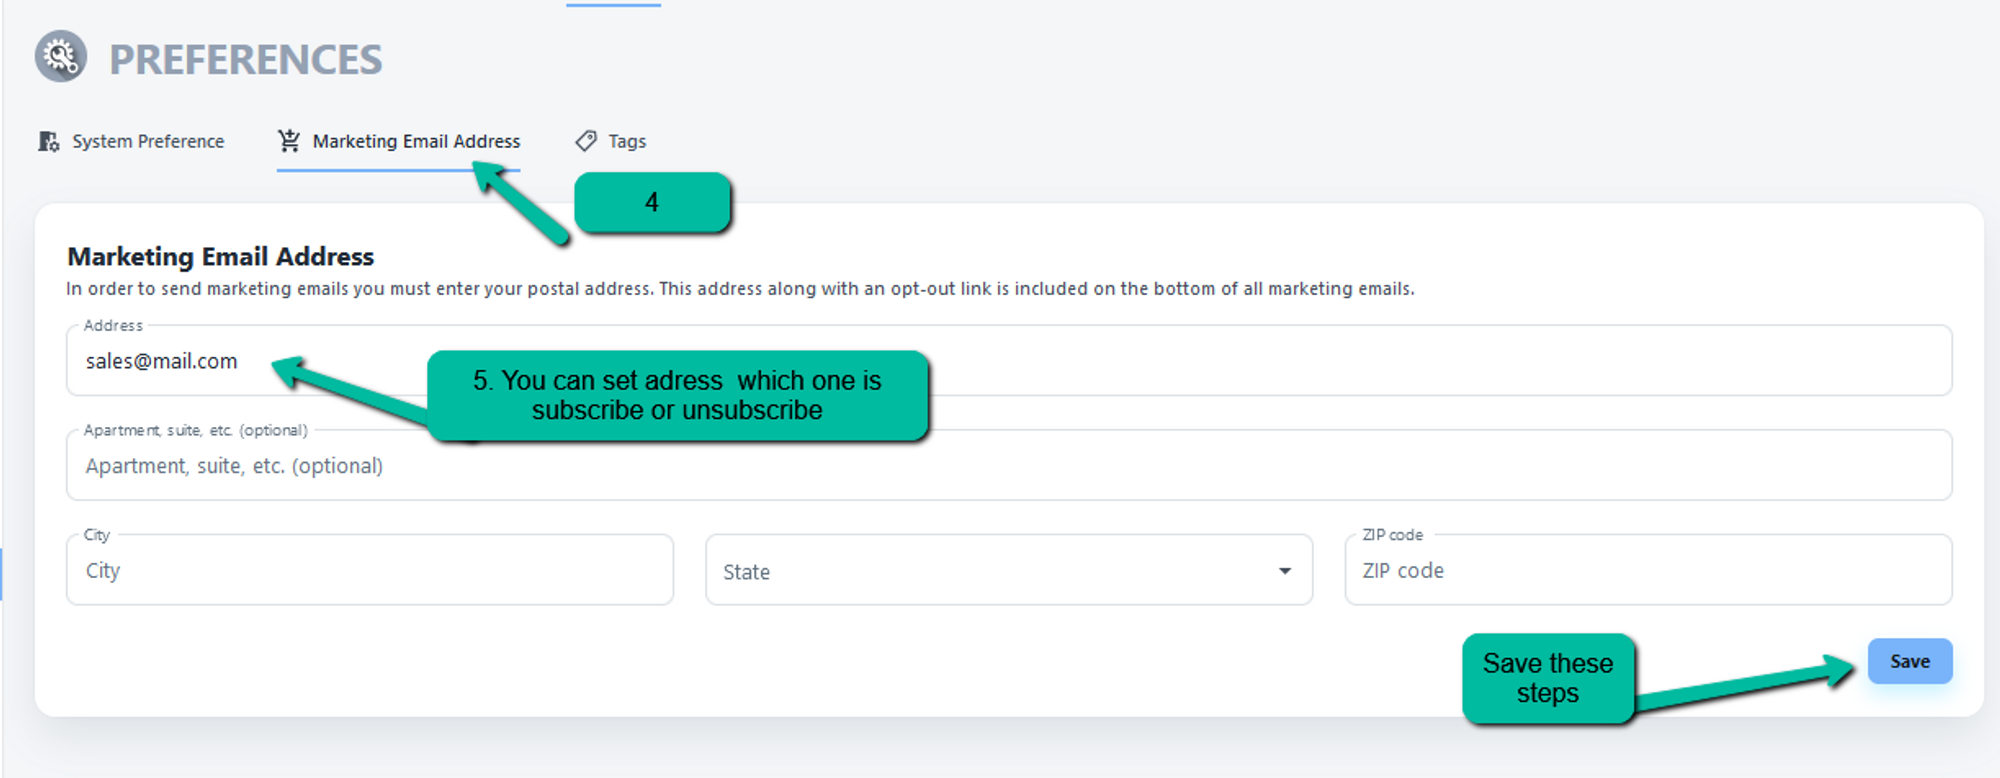Click the PREFERENCES page title
The height and width of the screenshot is (778, 2000).
point(245,60)
